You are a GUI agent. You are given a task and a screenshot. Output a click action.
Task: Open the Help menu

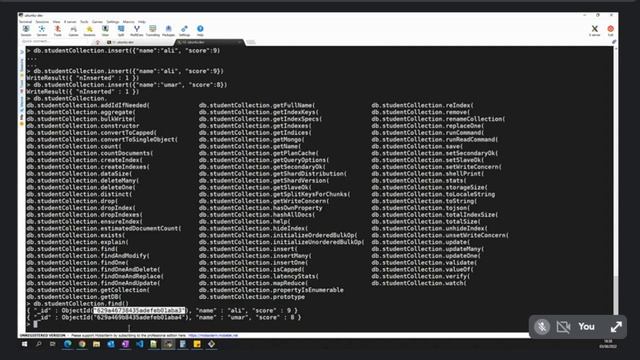click(x=142, y=22)
